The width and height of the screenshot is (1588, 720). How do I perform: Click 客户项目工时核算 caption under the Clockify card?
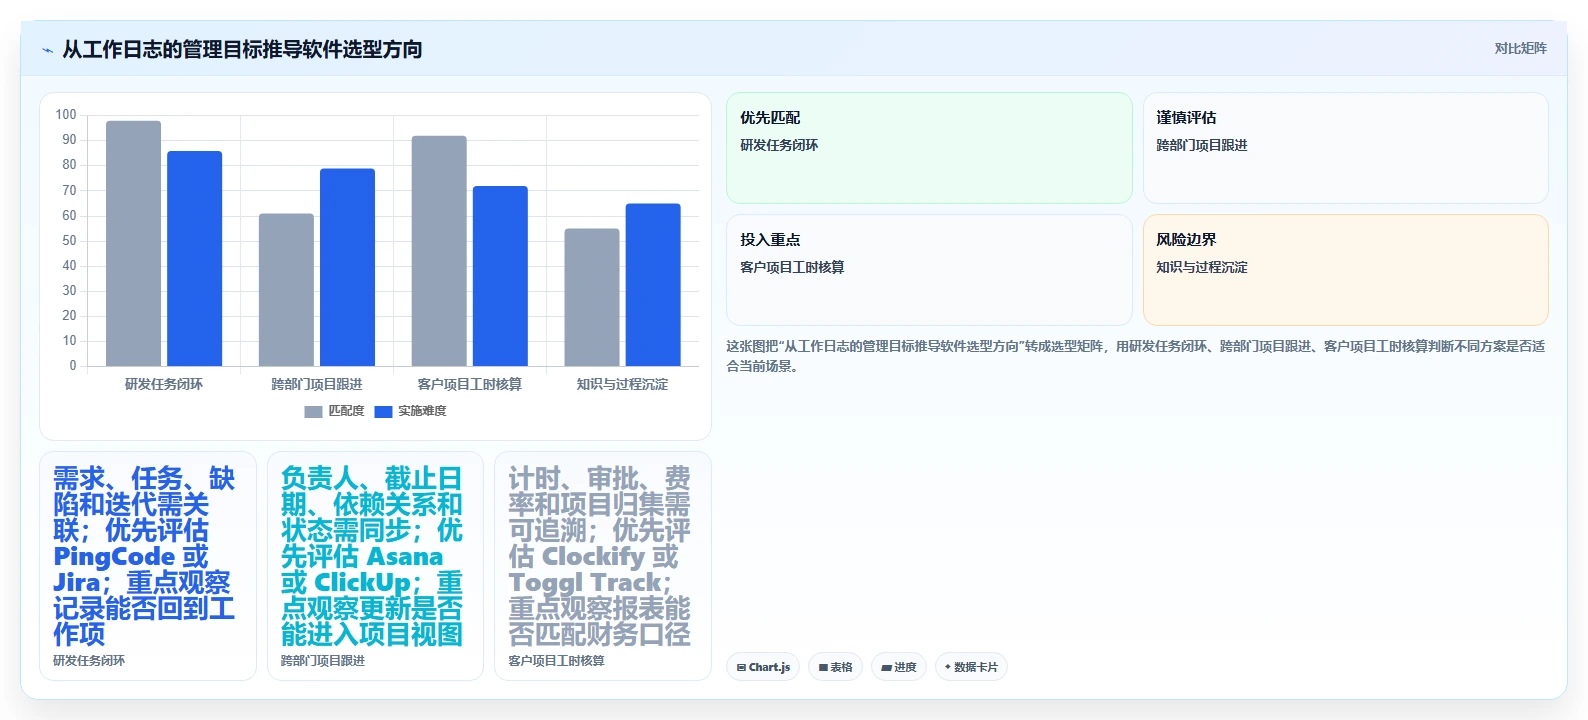pyautogui.click(x=556, y=661)
